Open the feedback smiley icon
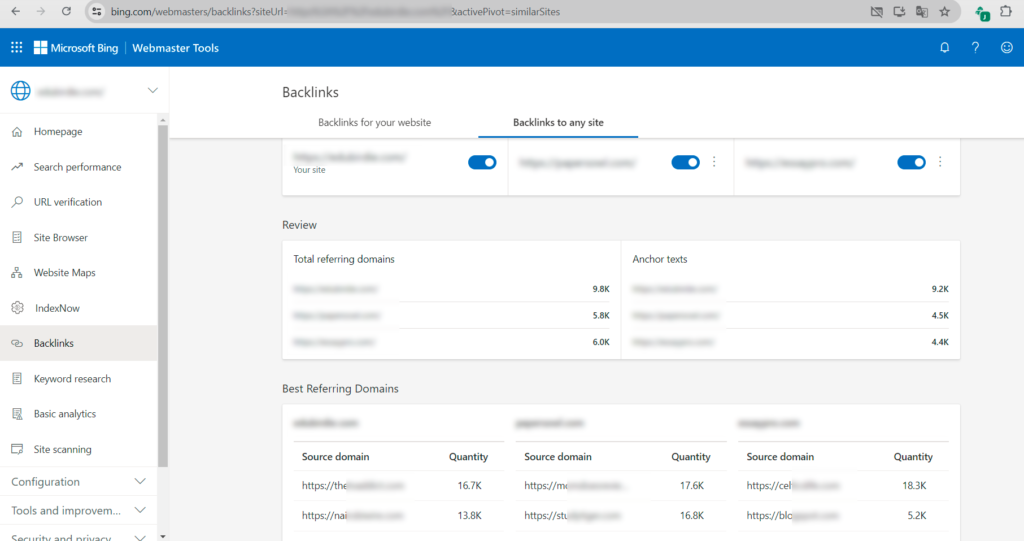1024x541 pixels. point(1006,48)
